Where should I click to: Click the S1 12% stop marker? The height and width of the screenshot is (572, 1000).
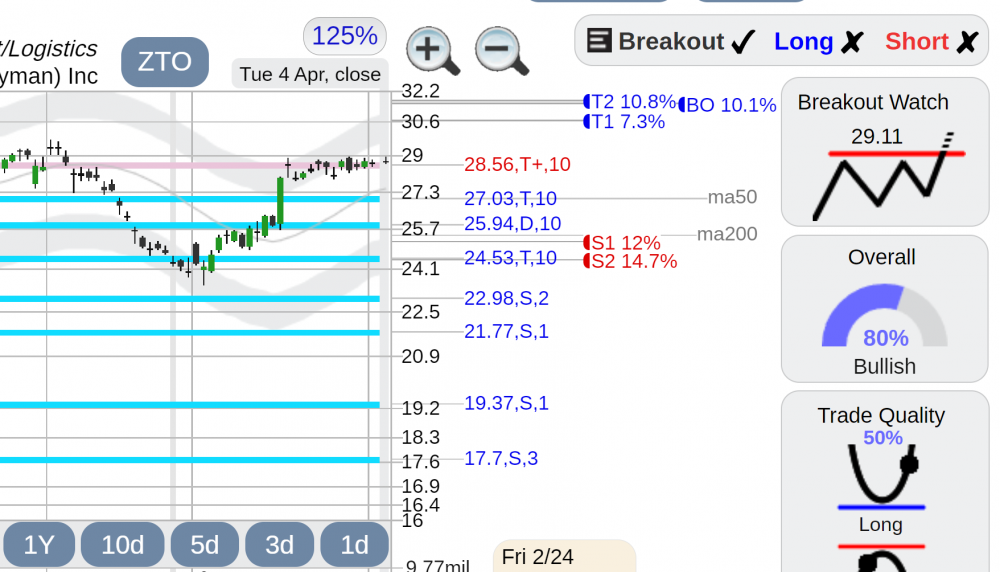pyautogui.click(x=622, y=243)
